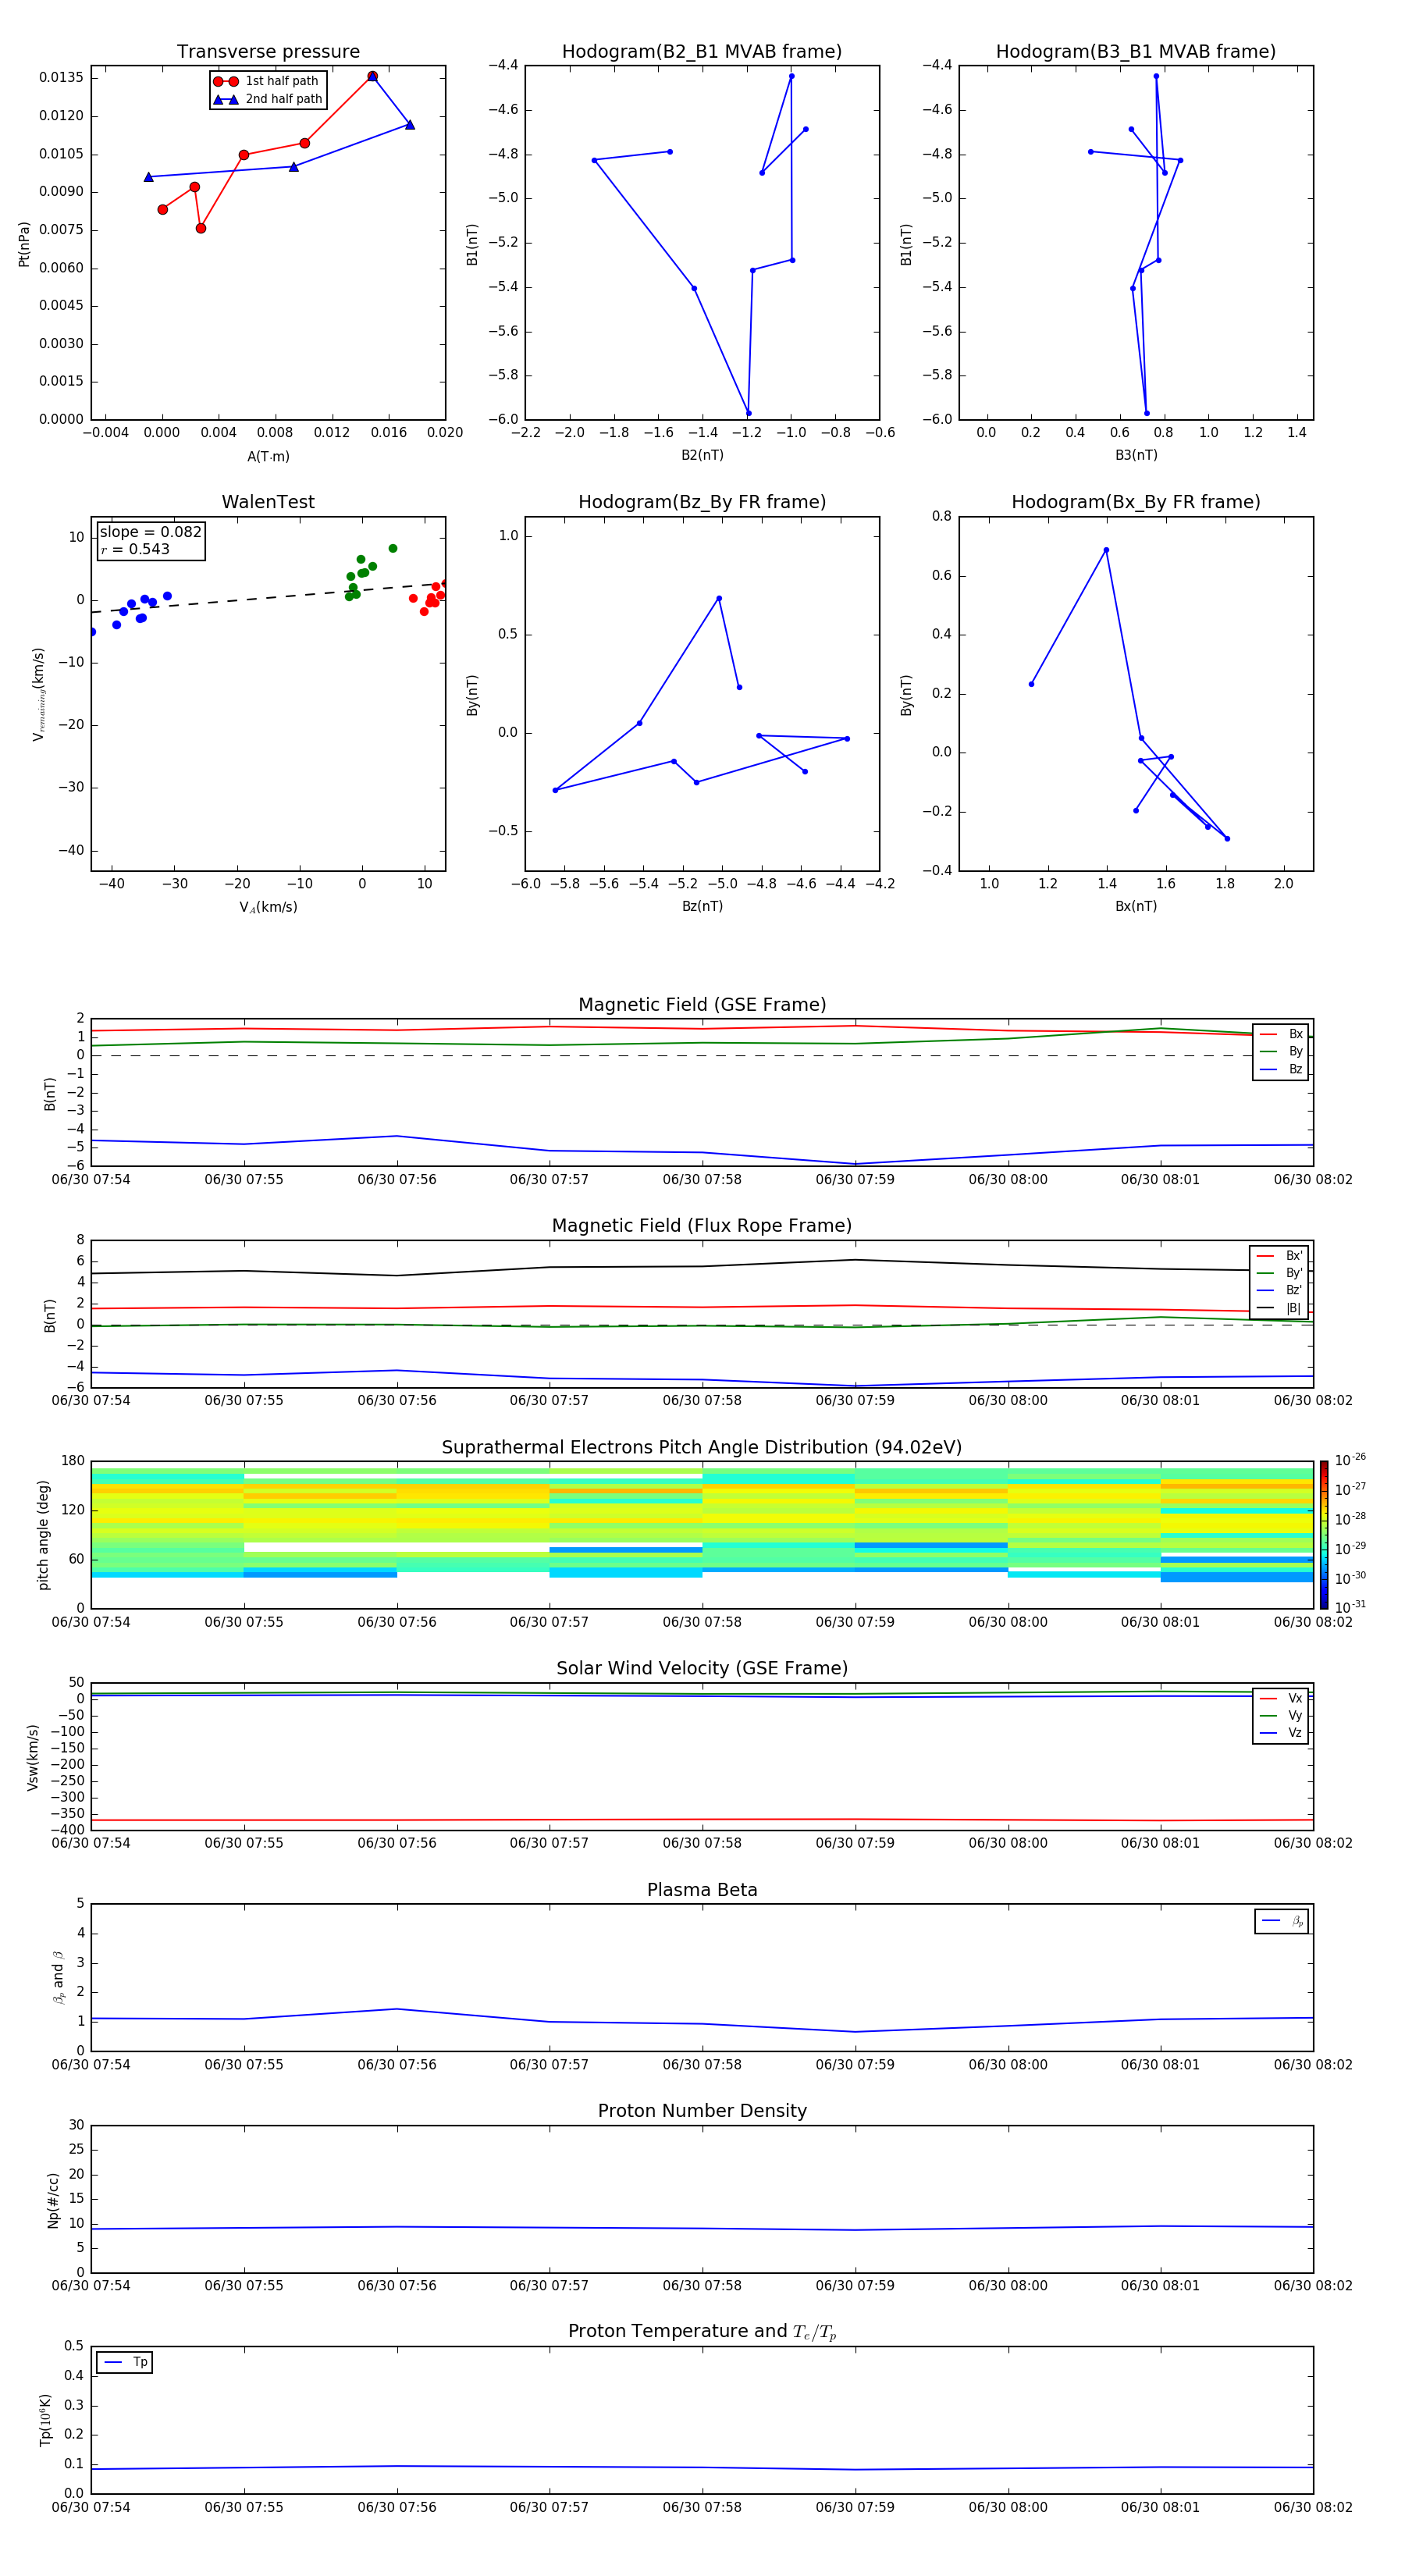Screen dimensions: 1405x2576
Task: Click the "Tp" legend in temperature plot
Action: (125, 2362)
